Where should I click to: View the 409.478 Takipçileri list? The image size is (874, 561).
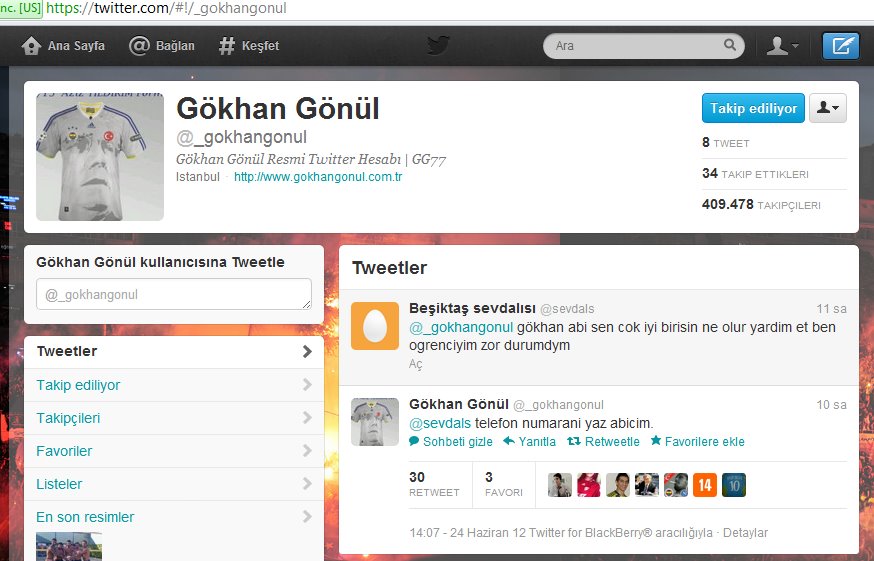point(761,205)
